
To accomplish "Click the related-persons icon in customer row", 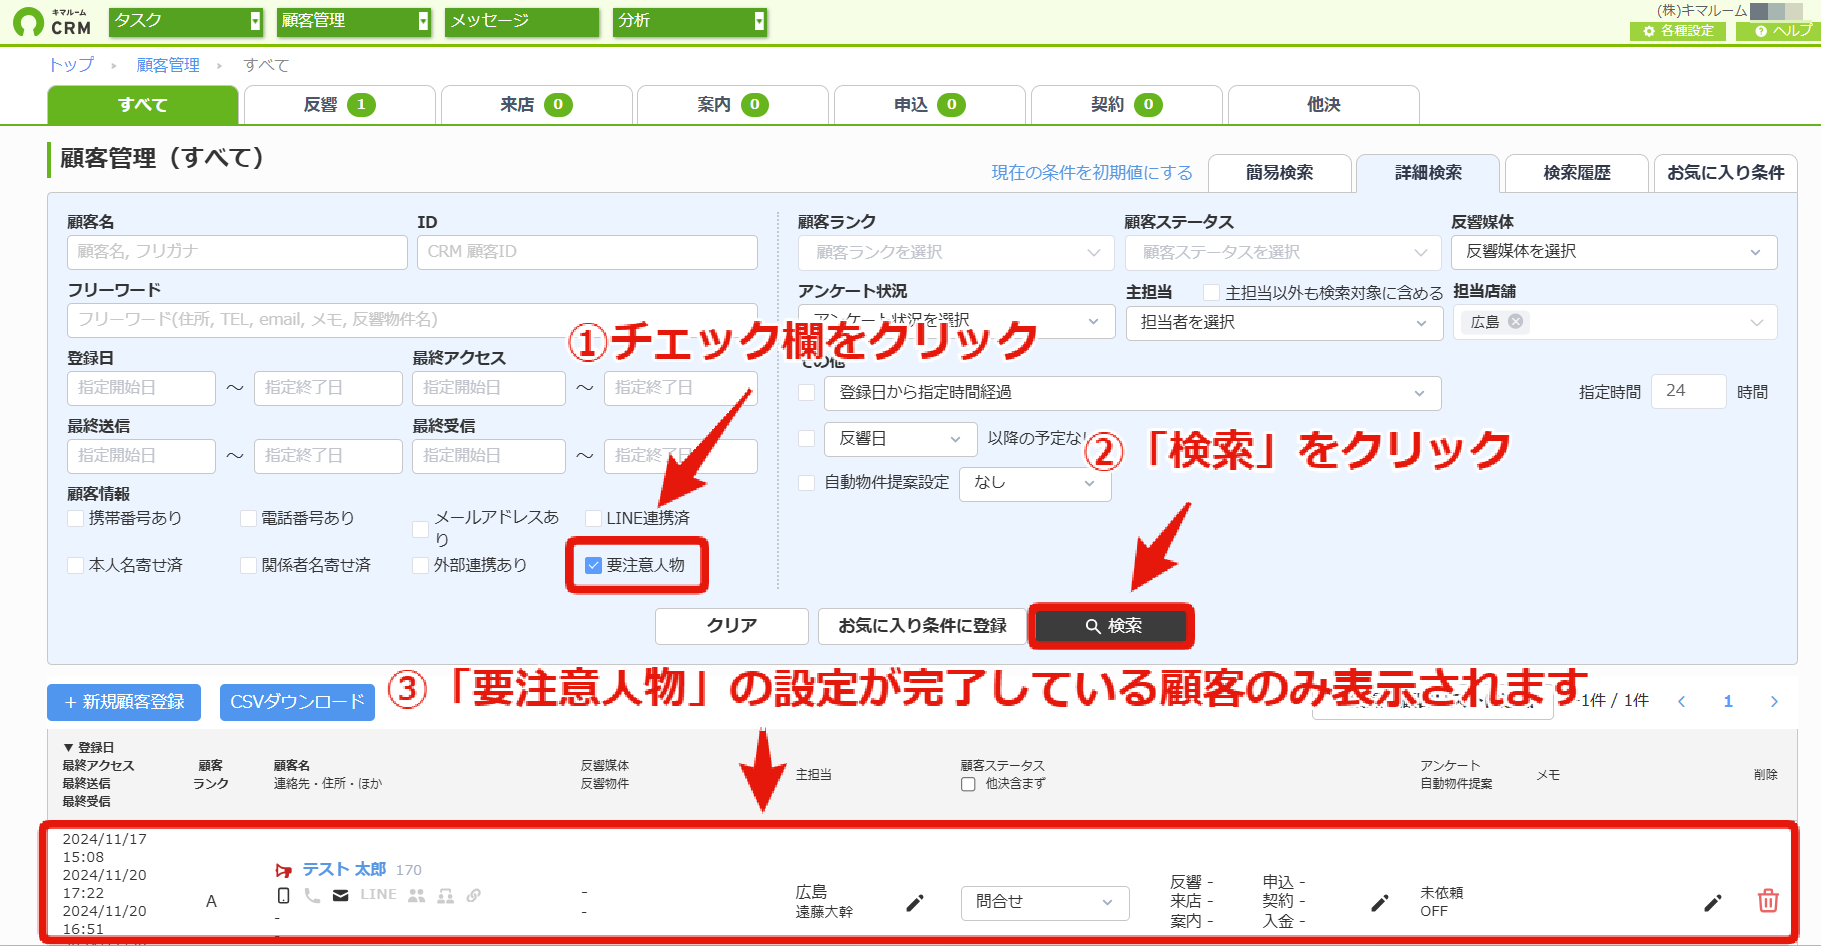I will tap(446, 895).
